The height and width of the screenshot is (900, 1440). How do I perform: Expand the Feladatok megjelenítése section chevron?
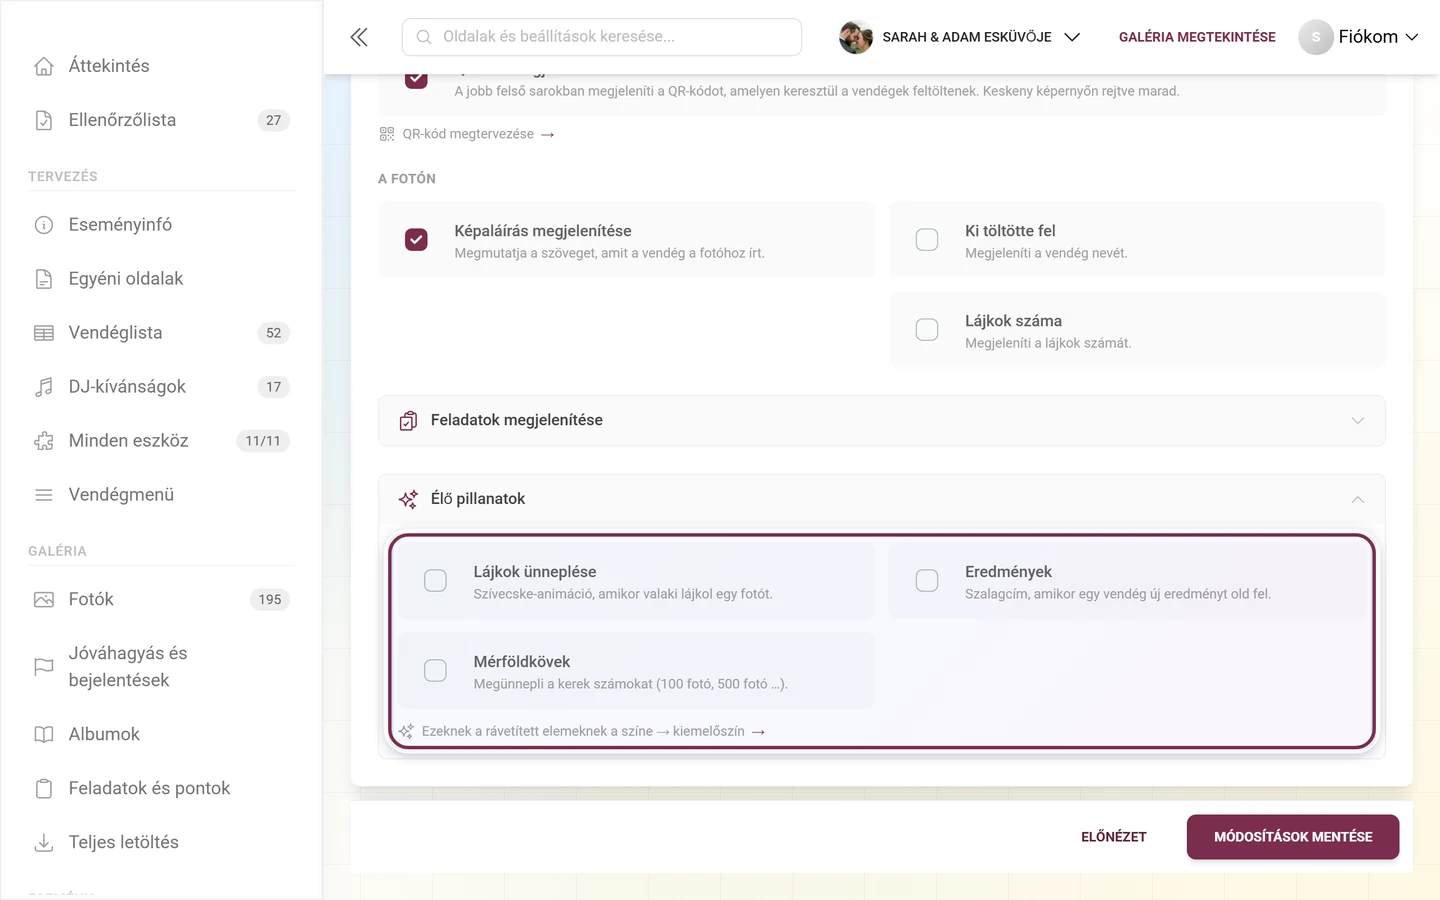click(x=1357, y=421)
